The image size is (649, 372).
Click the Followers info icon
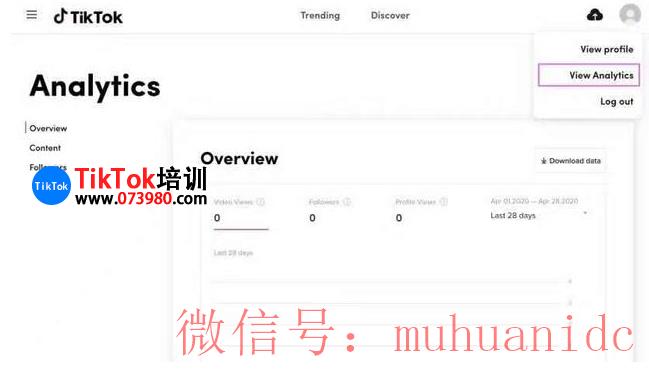click(x=347, y=202)
